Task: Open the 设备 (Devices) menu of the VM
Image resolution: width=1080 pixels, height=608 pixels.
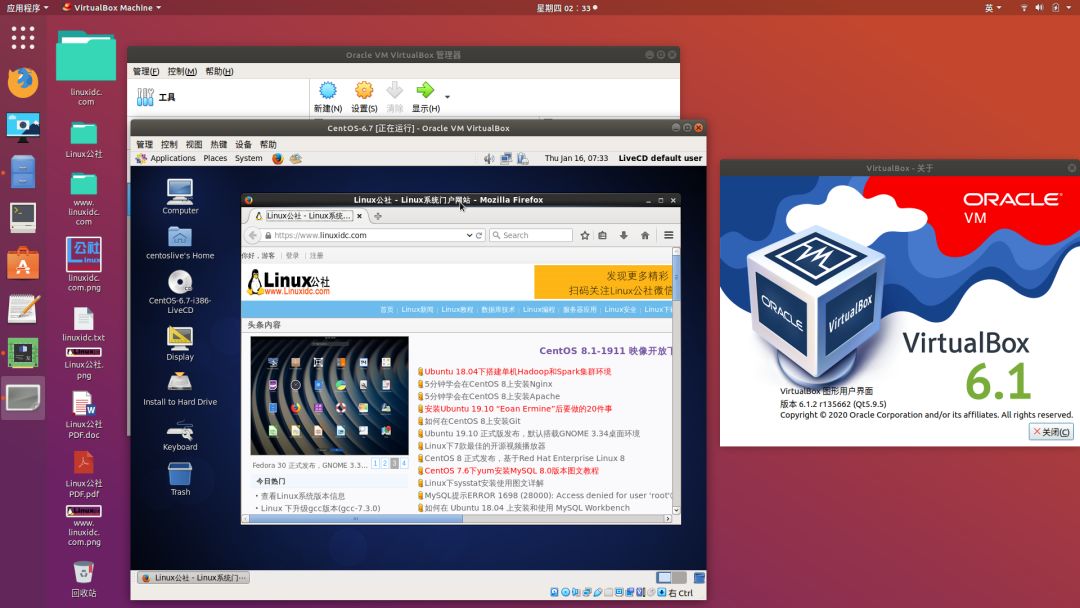Action: pos(244,143)
